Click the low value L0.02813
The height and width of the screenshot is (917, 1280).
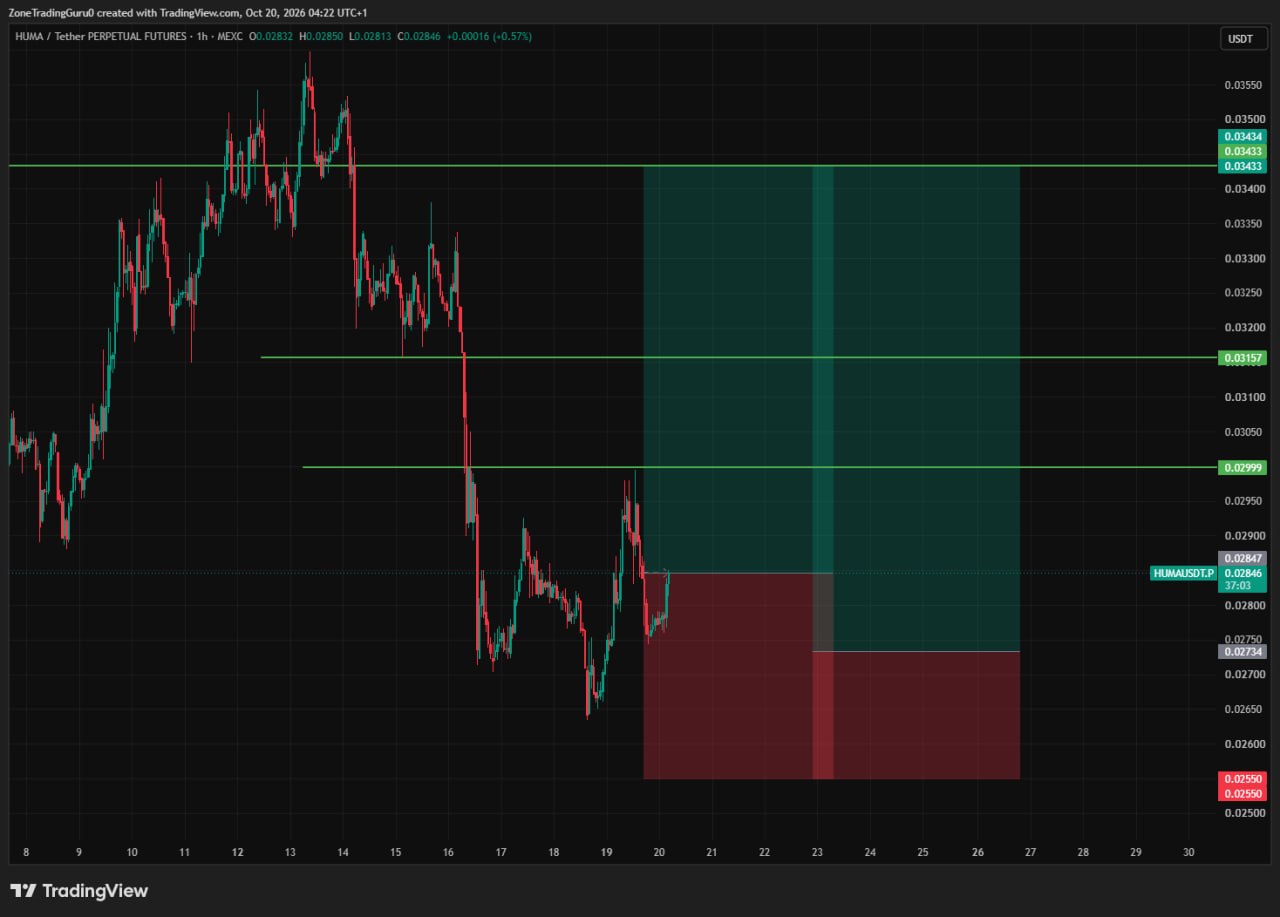click(x=369, y=36)
